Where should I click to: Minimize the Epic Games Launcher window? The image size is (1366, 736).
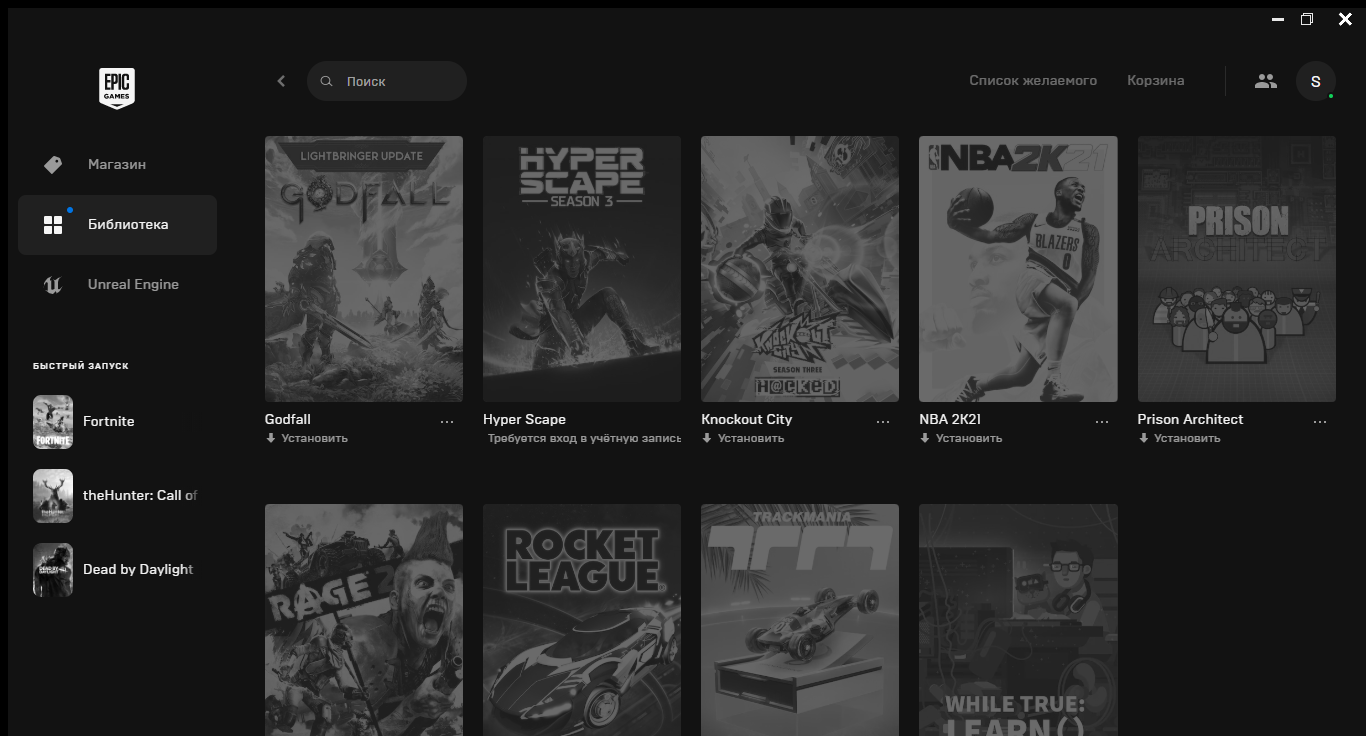(x=1277, y=19)
